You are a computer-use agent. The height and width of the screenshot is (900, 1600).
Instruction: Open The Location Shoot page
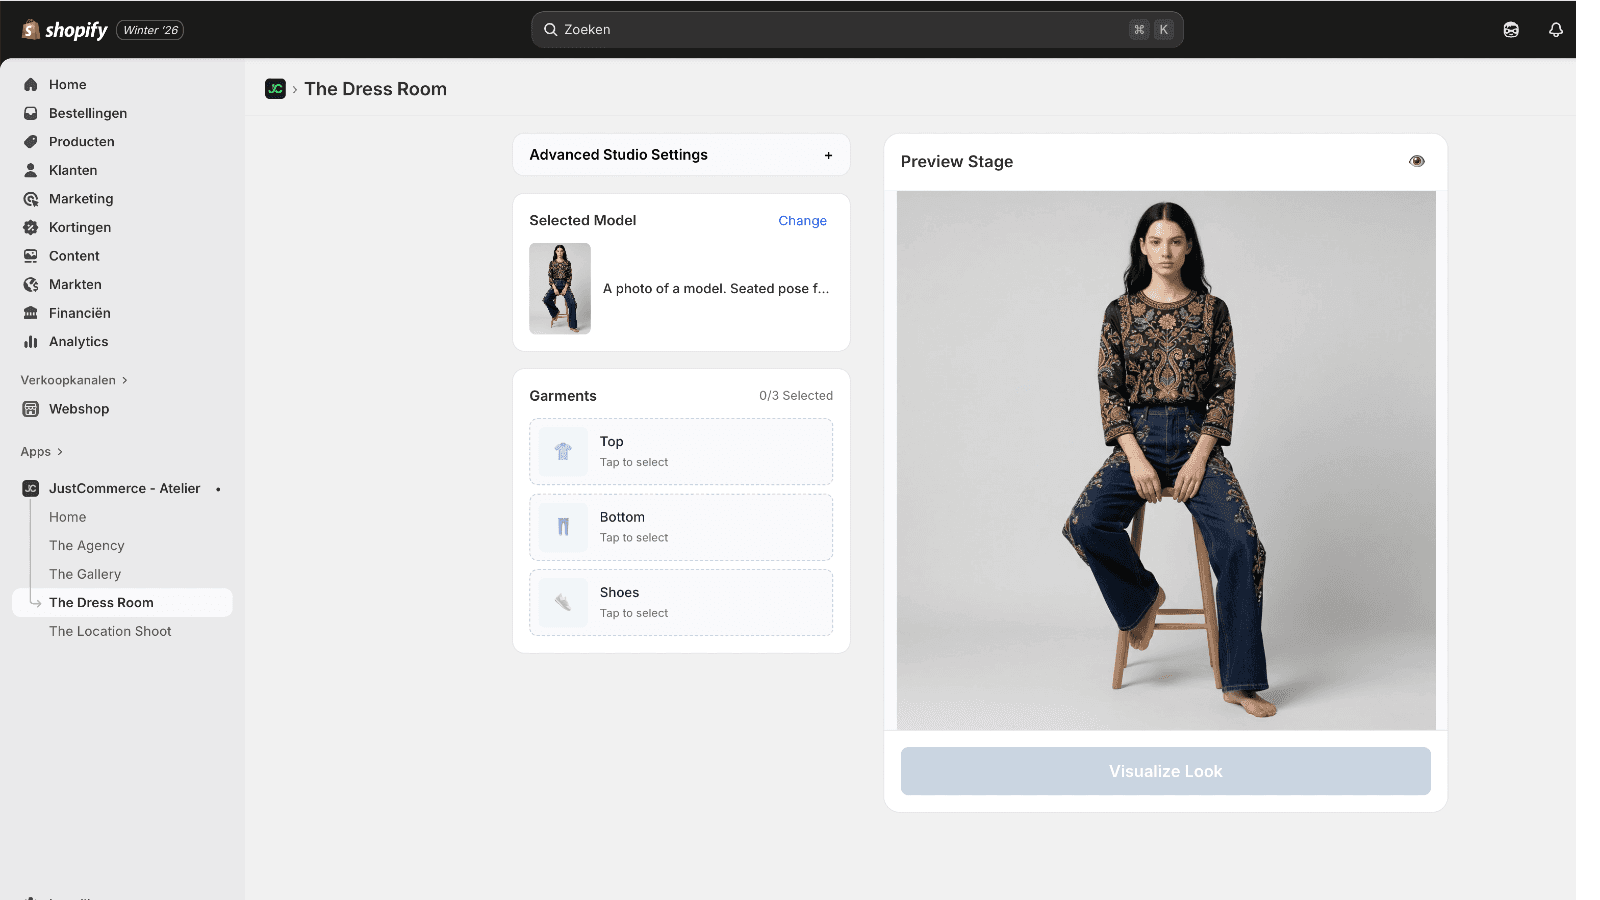point(110,631)
